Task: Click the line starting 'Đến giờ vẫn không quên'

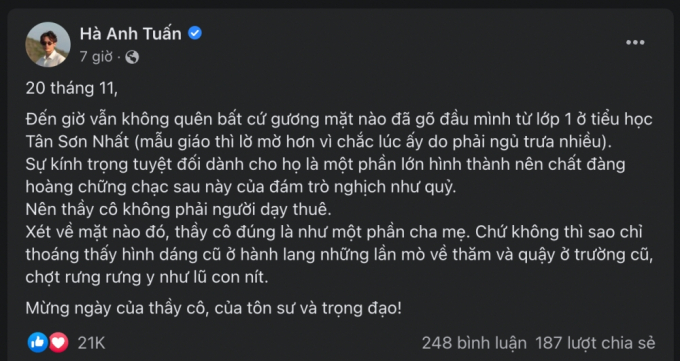Action: coord(339,119)
